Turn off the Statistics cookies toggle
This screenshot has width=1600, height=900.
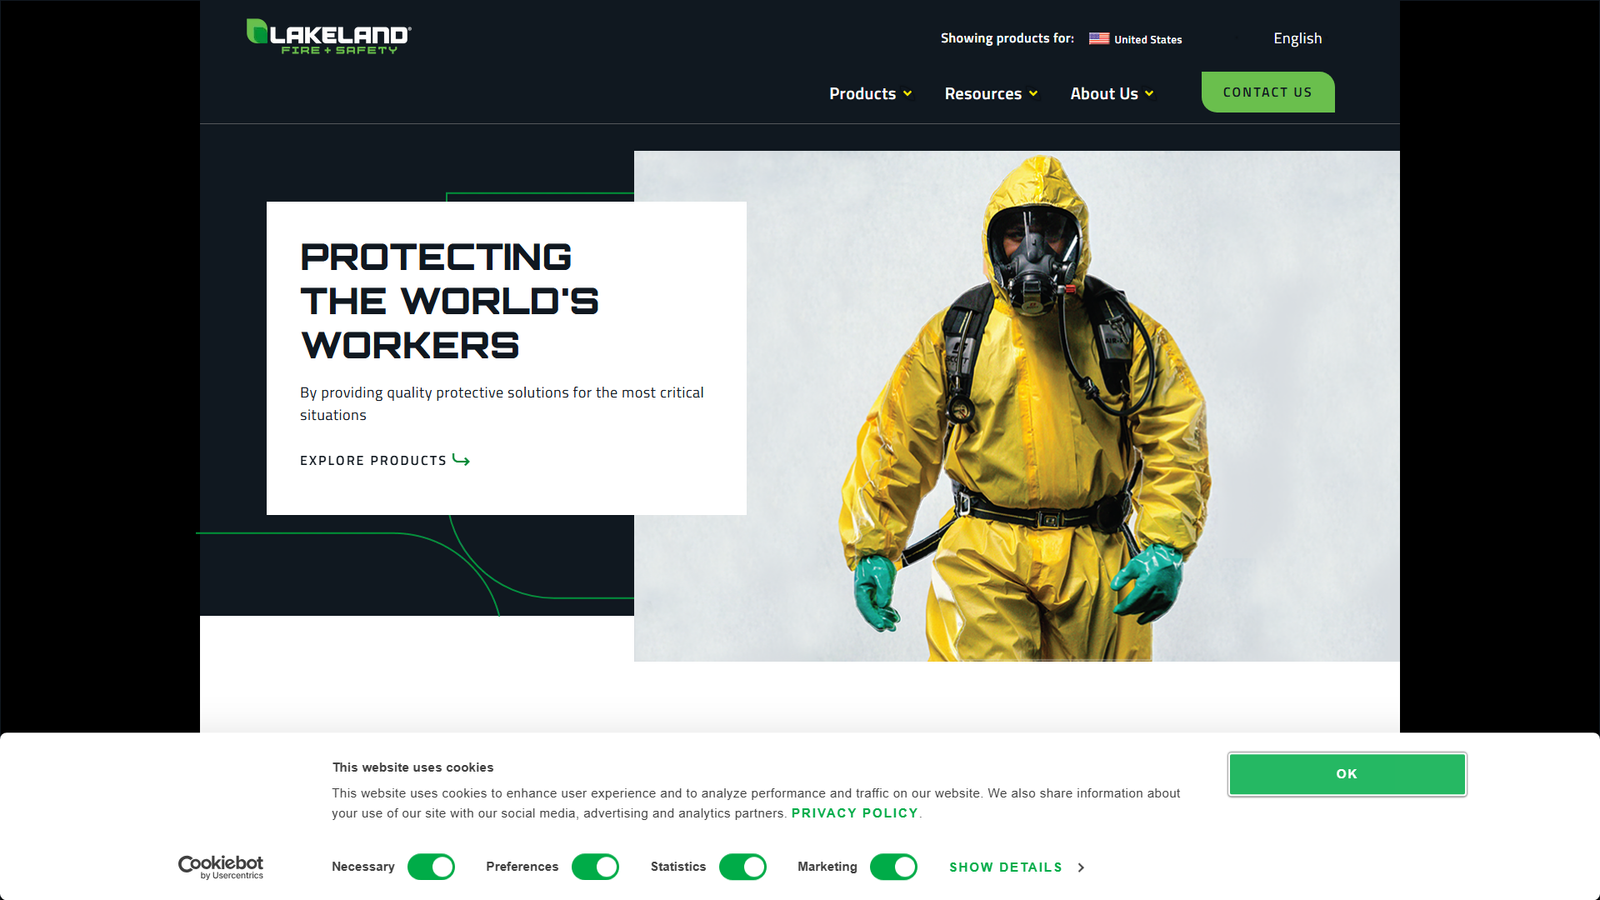point(743,867)
